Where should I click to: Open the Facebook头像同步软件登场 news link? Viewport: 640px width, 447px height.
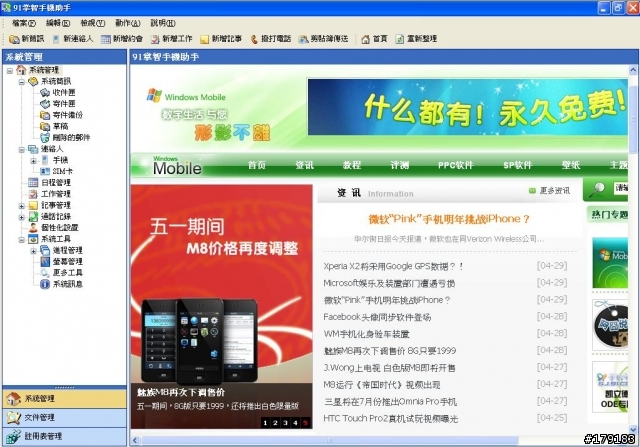(x=377, y=317)
